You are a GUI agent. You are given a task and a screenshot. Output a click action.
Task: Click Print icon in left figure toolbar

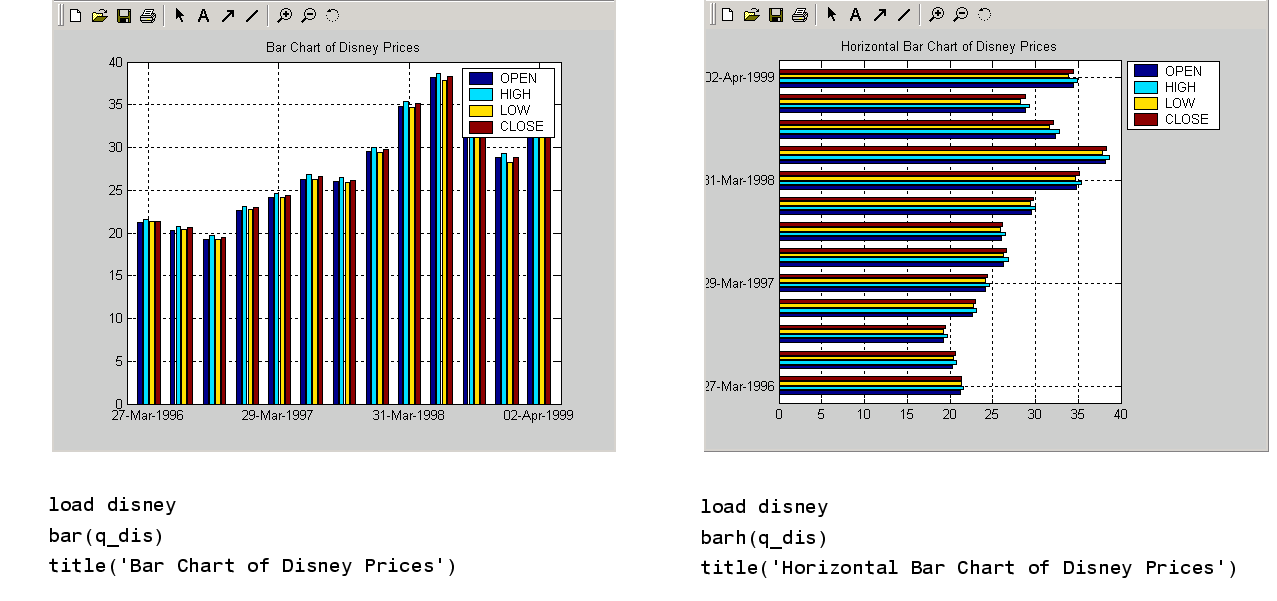(148, 15)
